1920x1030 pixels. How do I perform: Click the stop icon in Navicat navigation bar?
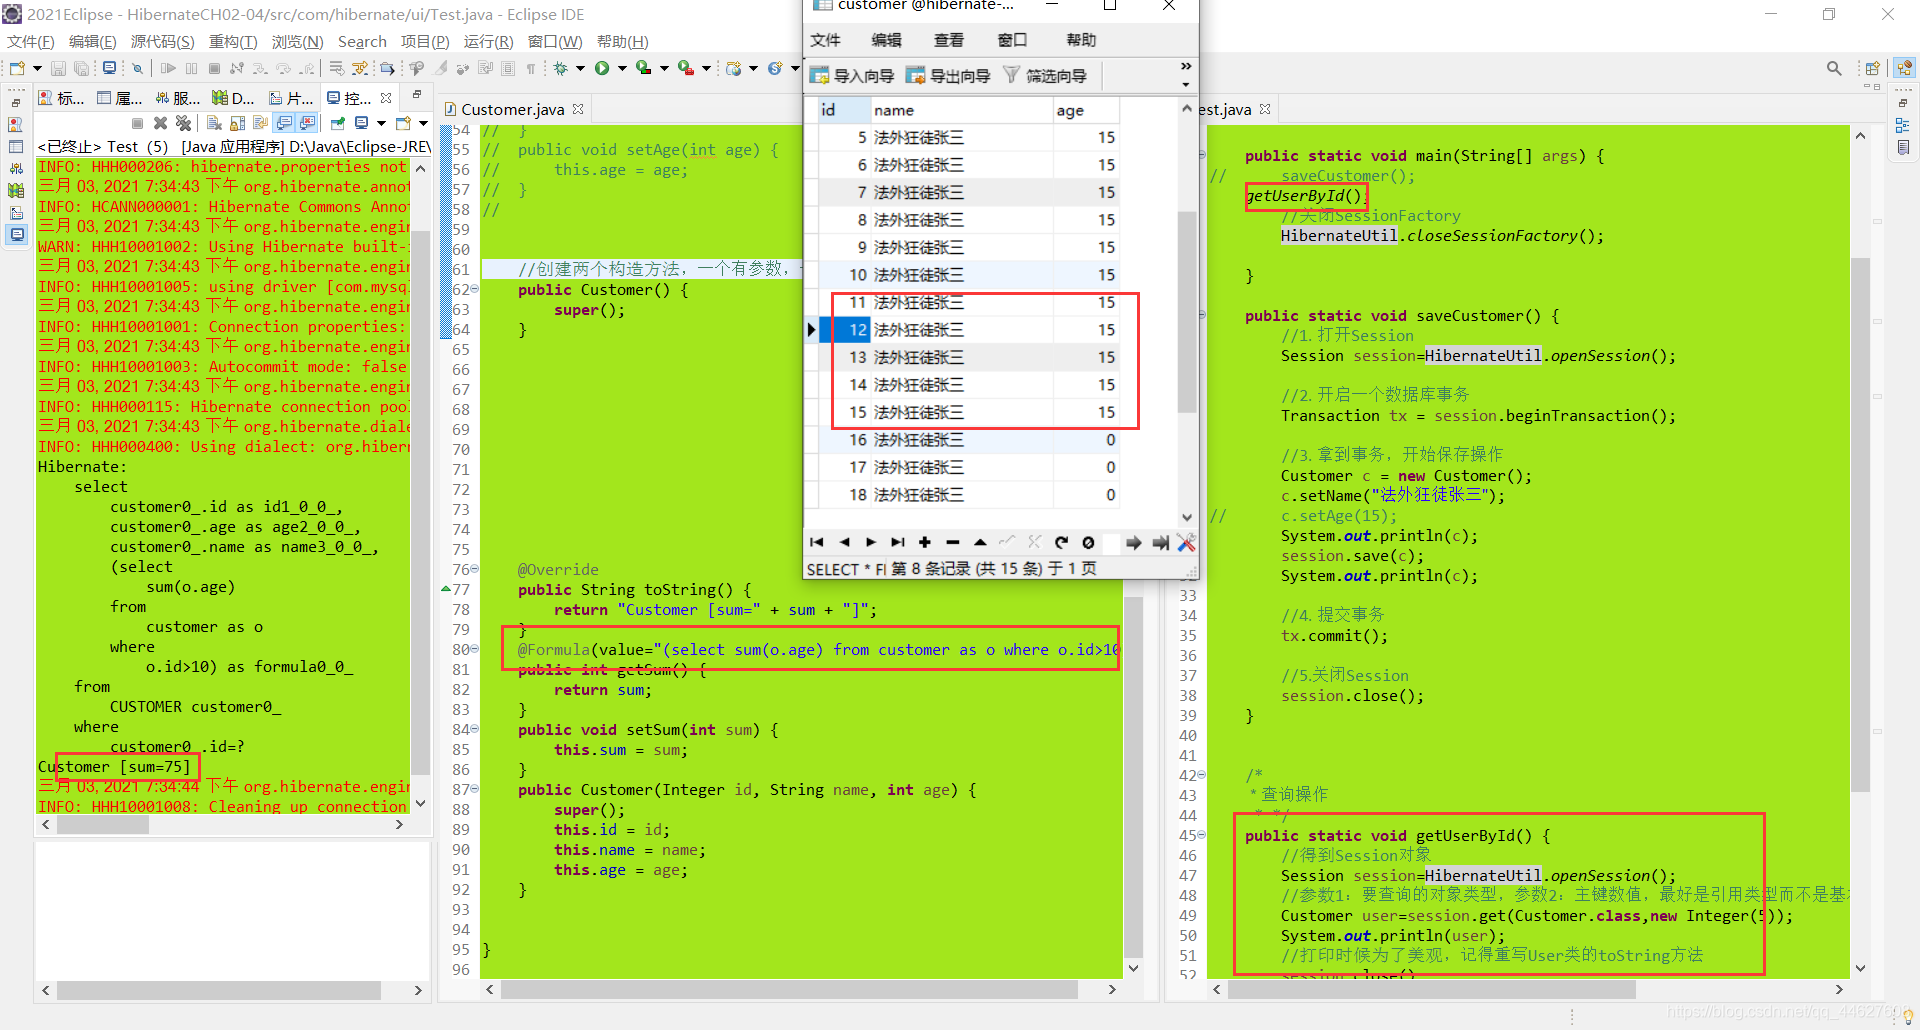pos(1088,542)
